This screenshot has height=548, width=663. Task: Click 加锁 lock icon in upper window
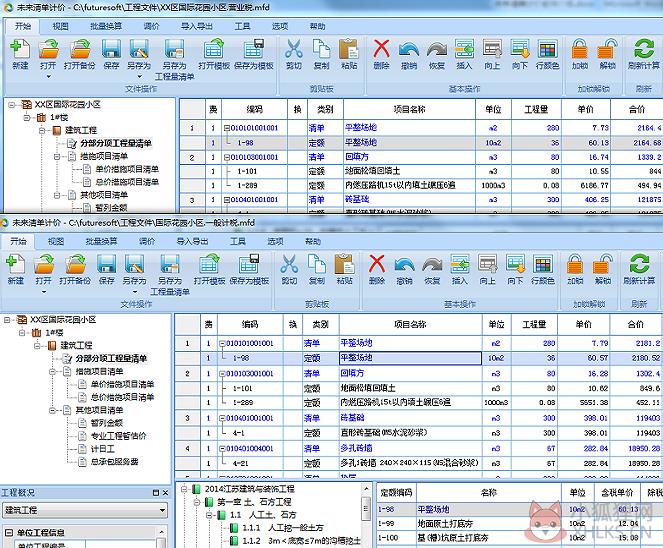[x=580, y=49]
